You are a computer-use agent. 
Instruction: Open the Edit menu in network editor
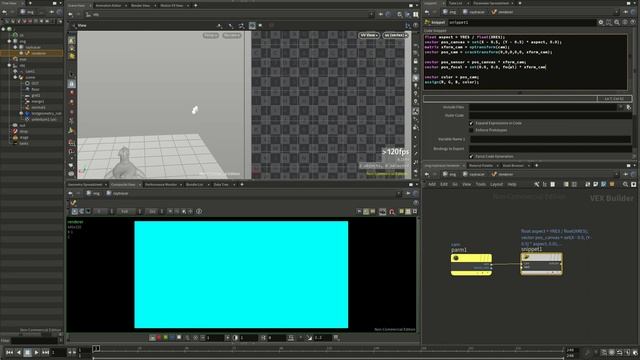[444, 184]
